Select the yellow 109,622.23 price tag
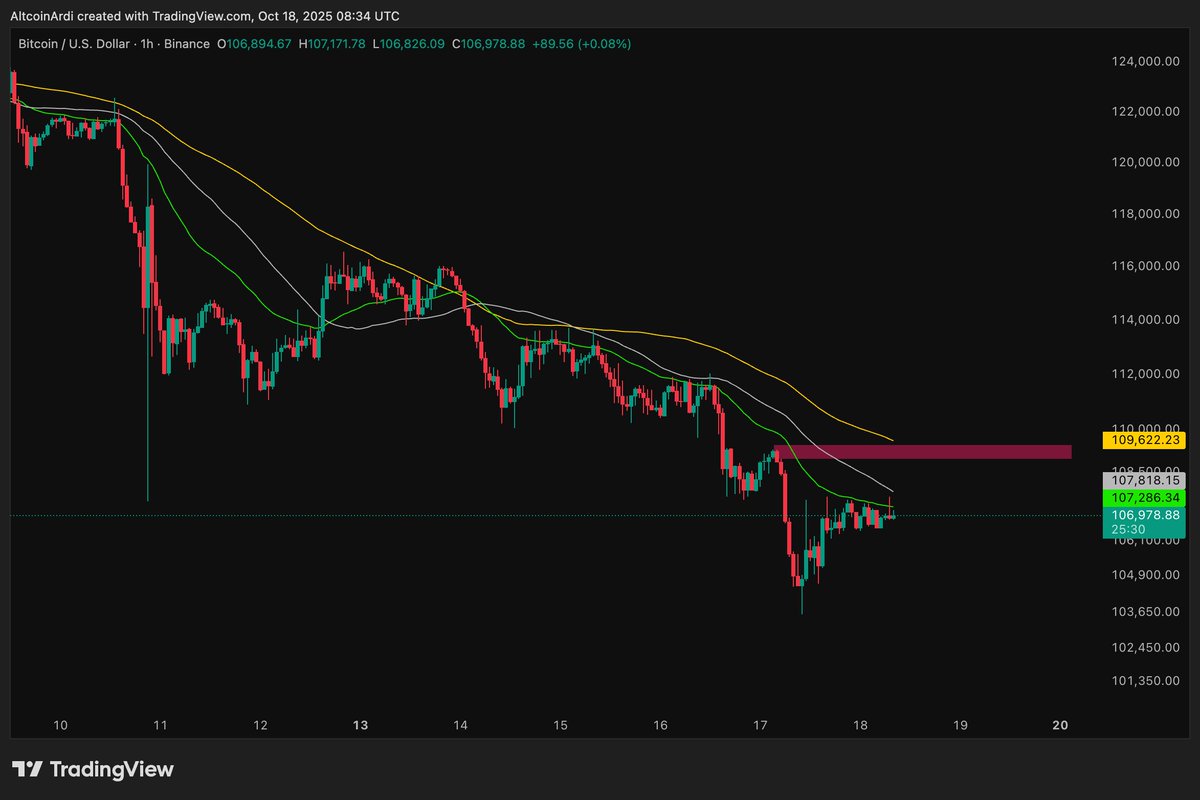The width and height of the screenshot is (1200, 800). coord(1142,440)
